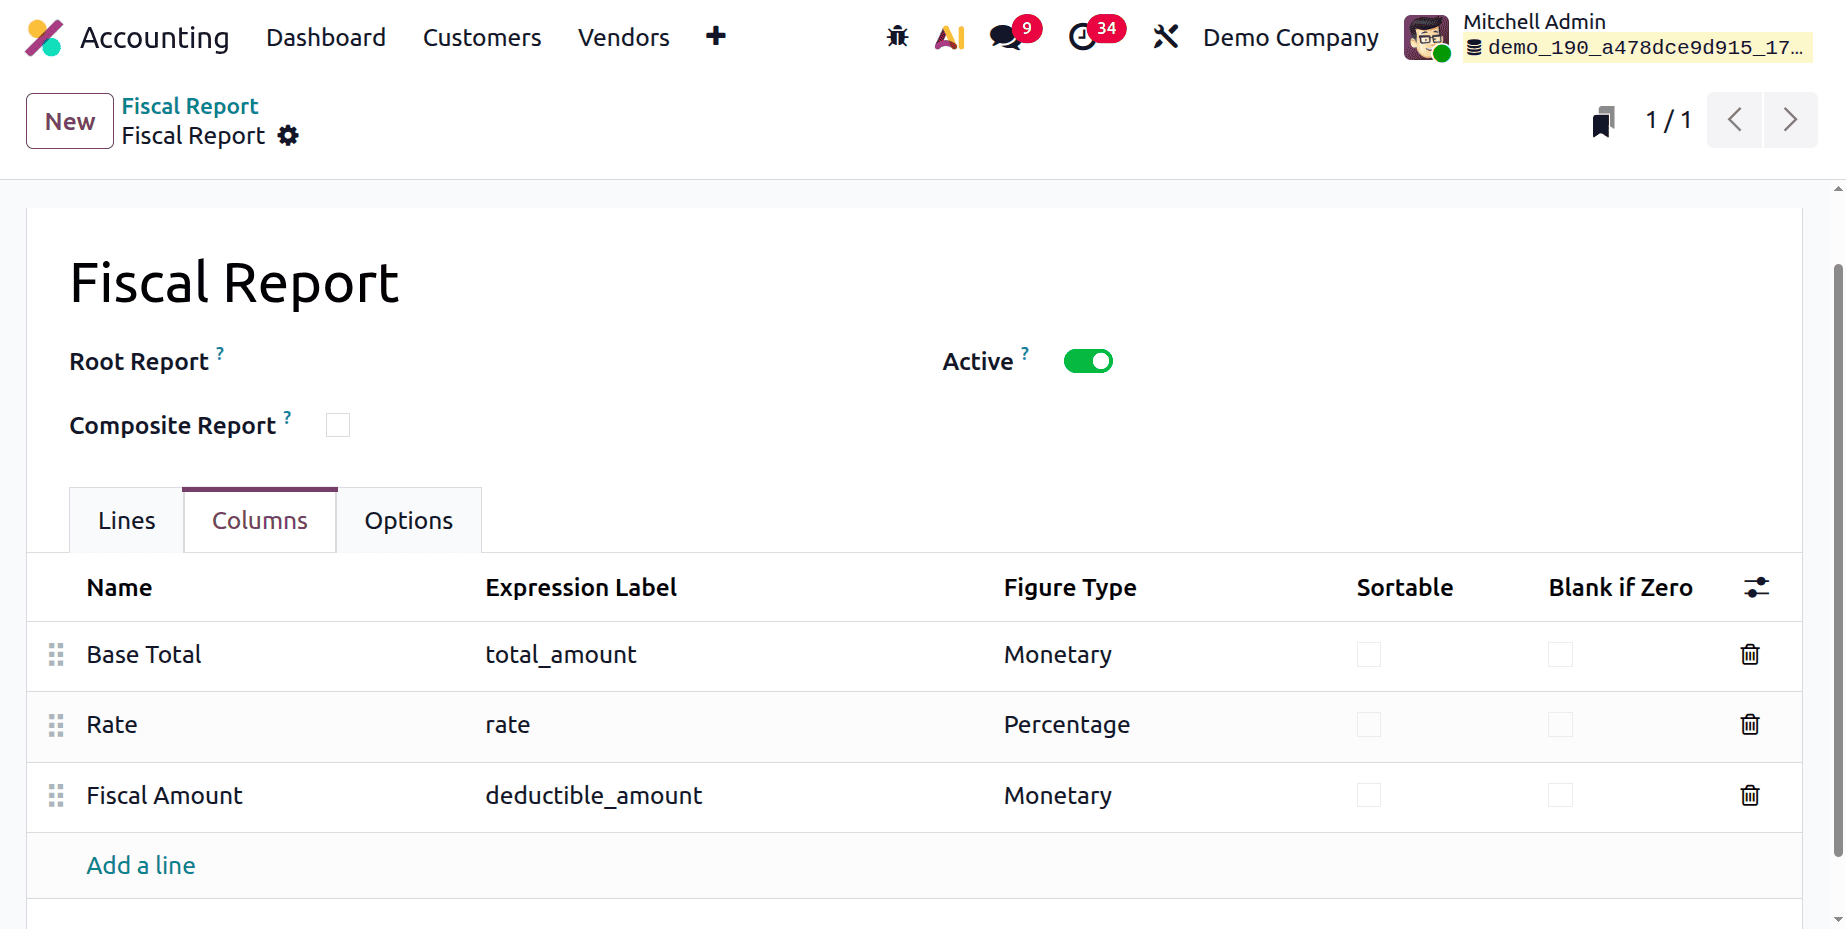The width and height of the screenshot is (1846, 929).
Task: Open the plus menu in navbar
Action: click(x=715, y=37)
